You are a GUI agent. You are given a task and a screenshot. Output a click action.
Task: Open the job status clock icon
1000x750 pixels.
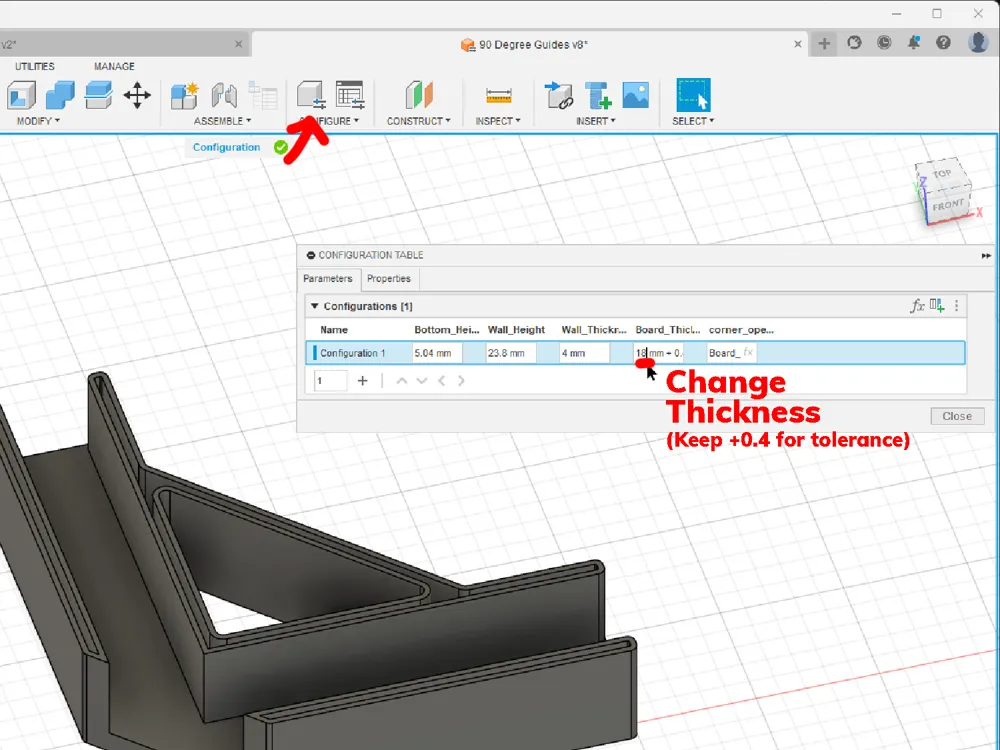click(x=884, y=43)
